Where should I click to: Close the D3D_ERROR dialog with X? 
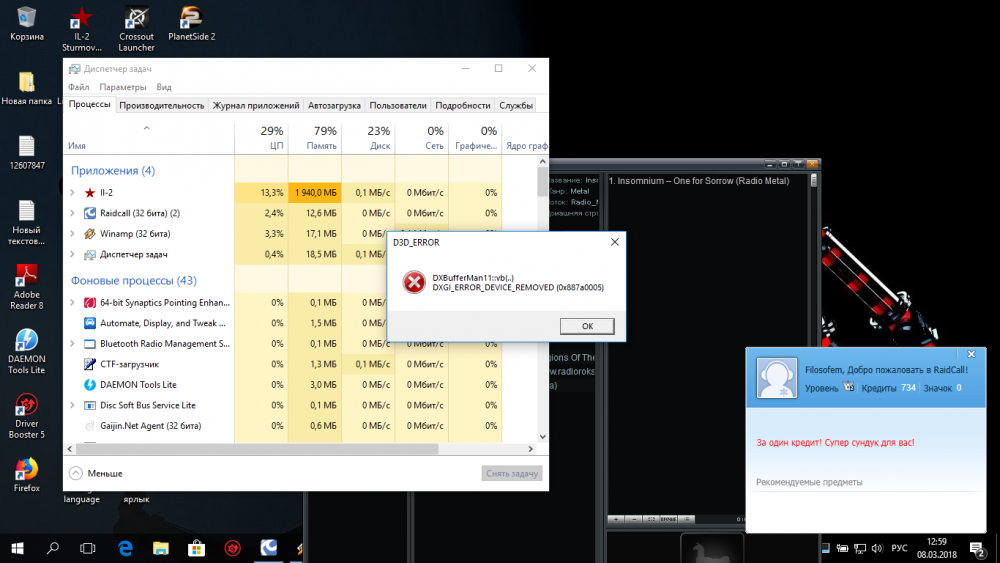point(613,242)
